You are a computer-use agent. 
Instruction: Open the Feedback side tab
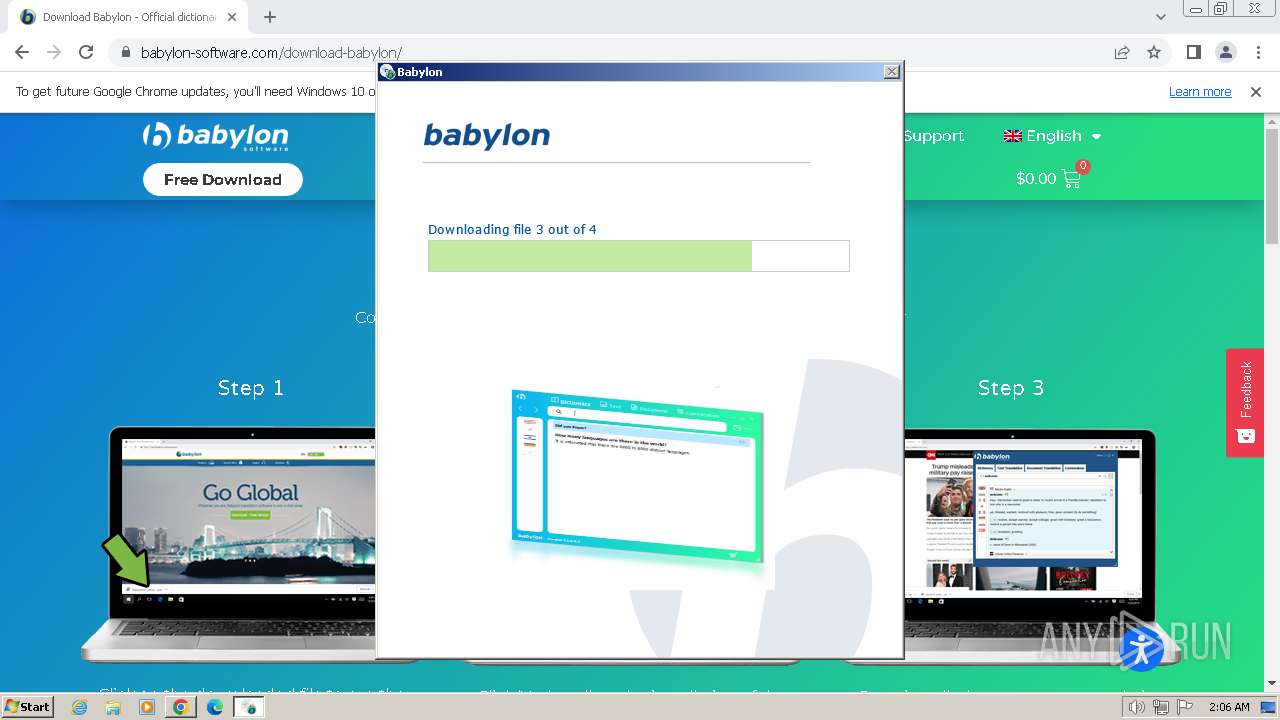point(1245,402)
